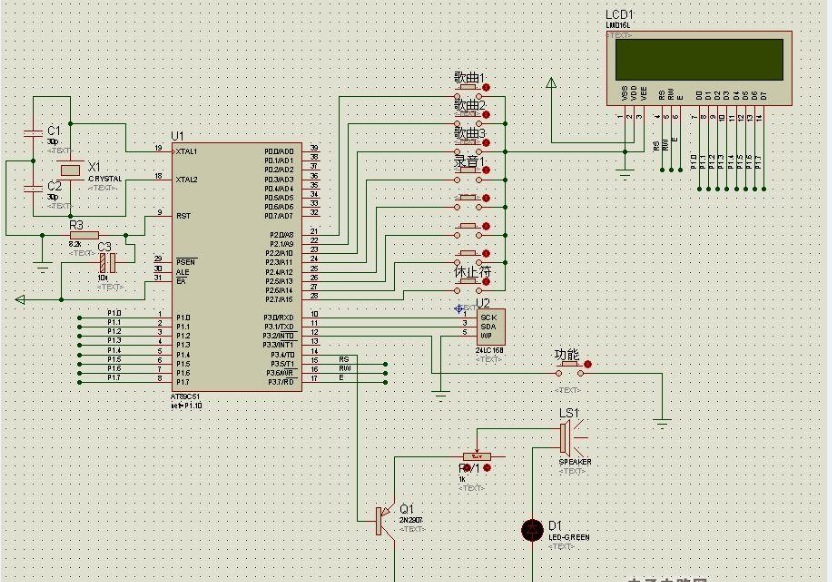Click the P3.4/T0 pin label
The image size is (832, 582).
(x=282, y=355)
